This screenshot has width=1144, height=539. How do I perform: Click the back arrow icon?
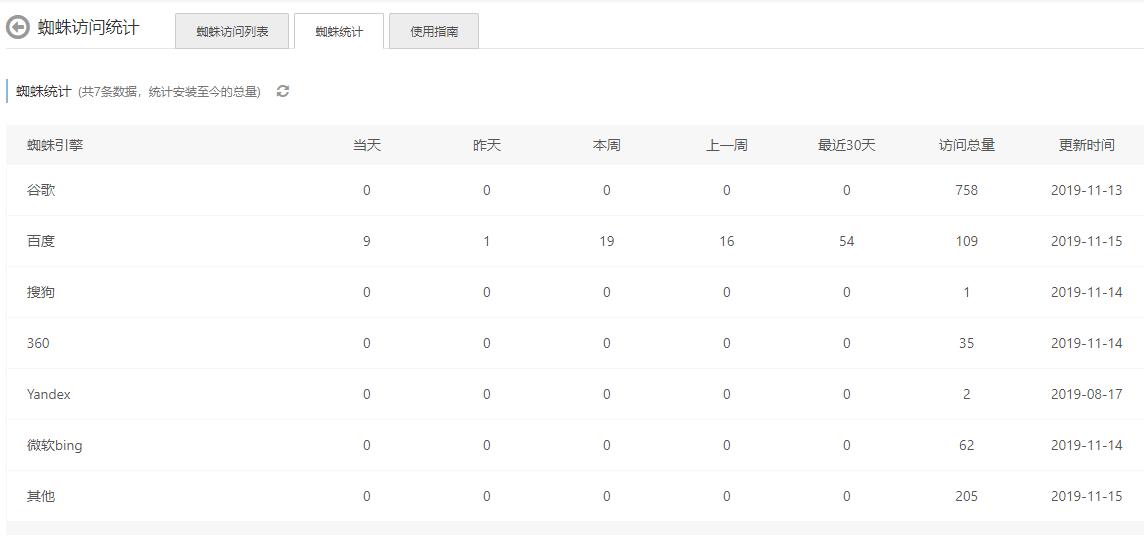click(x=17, y=28)
